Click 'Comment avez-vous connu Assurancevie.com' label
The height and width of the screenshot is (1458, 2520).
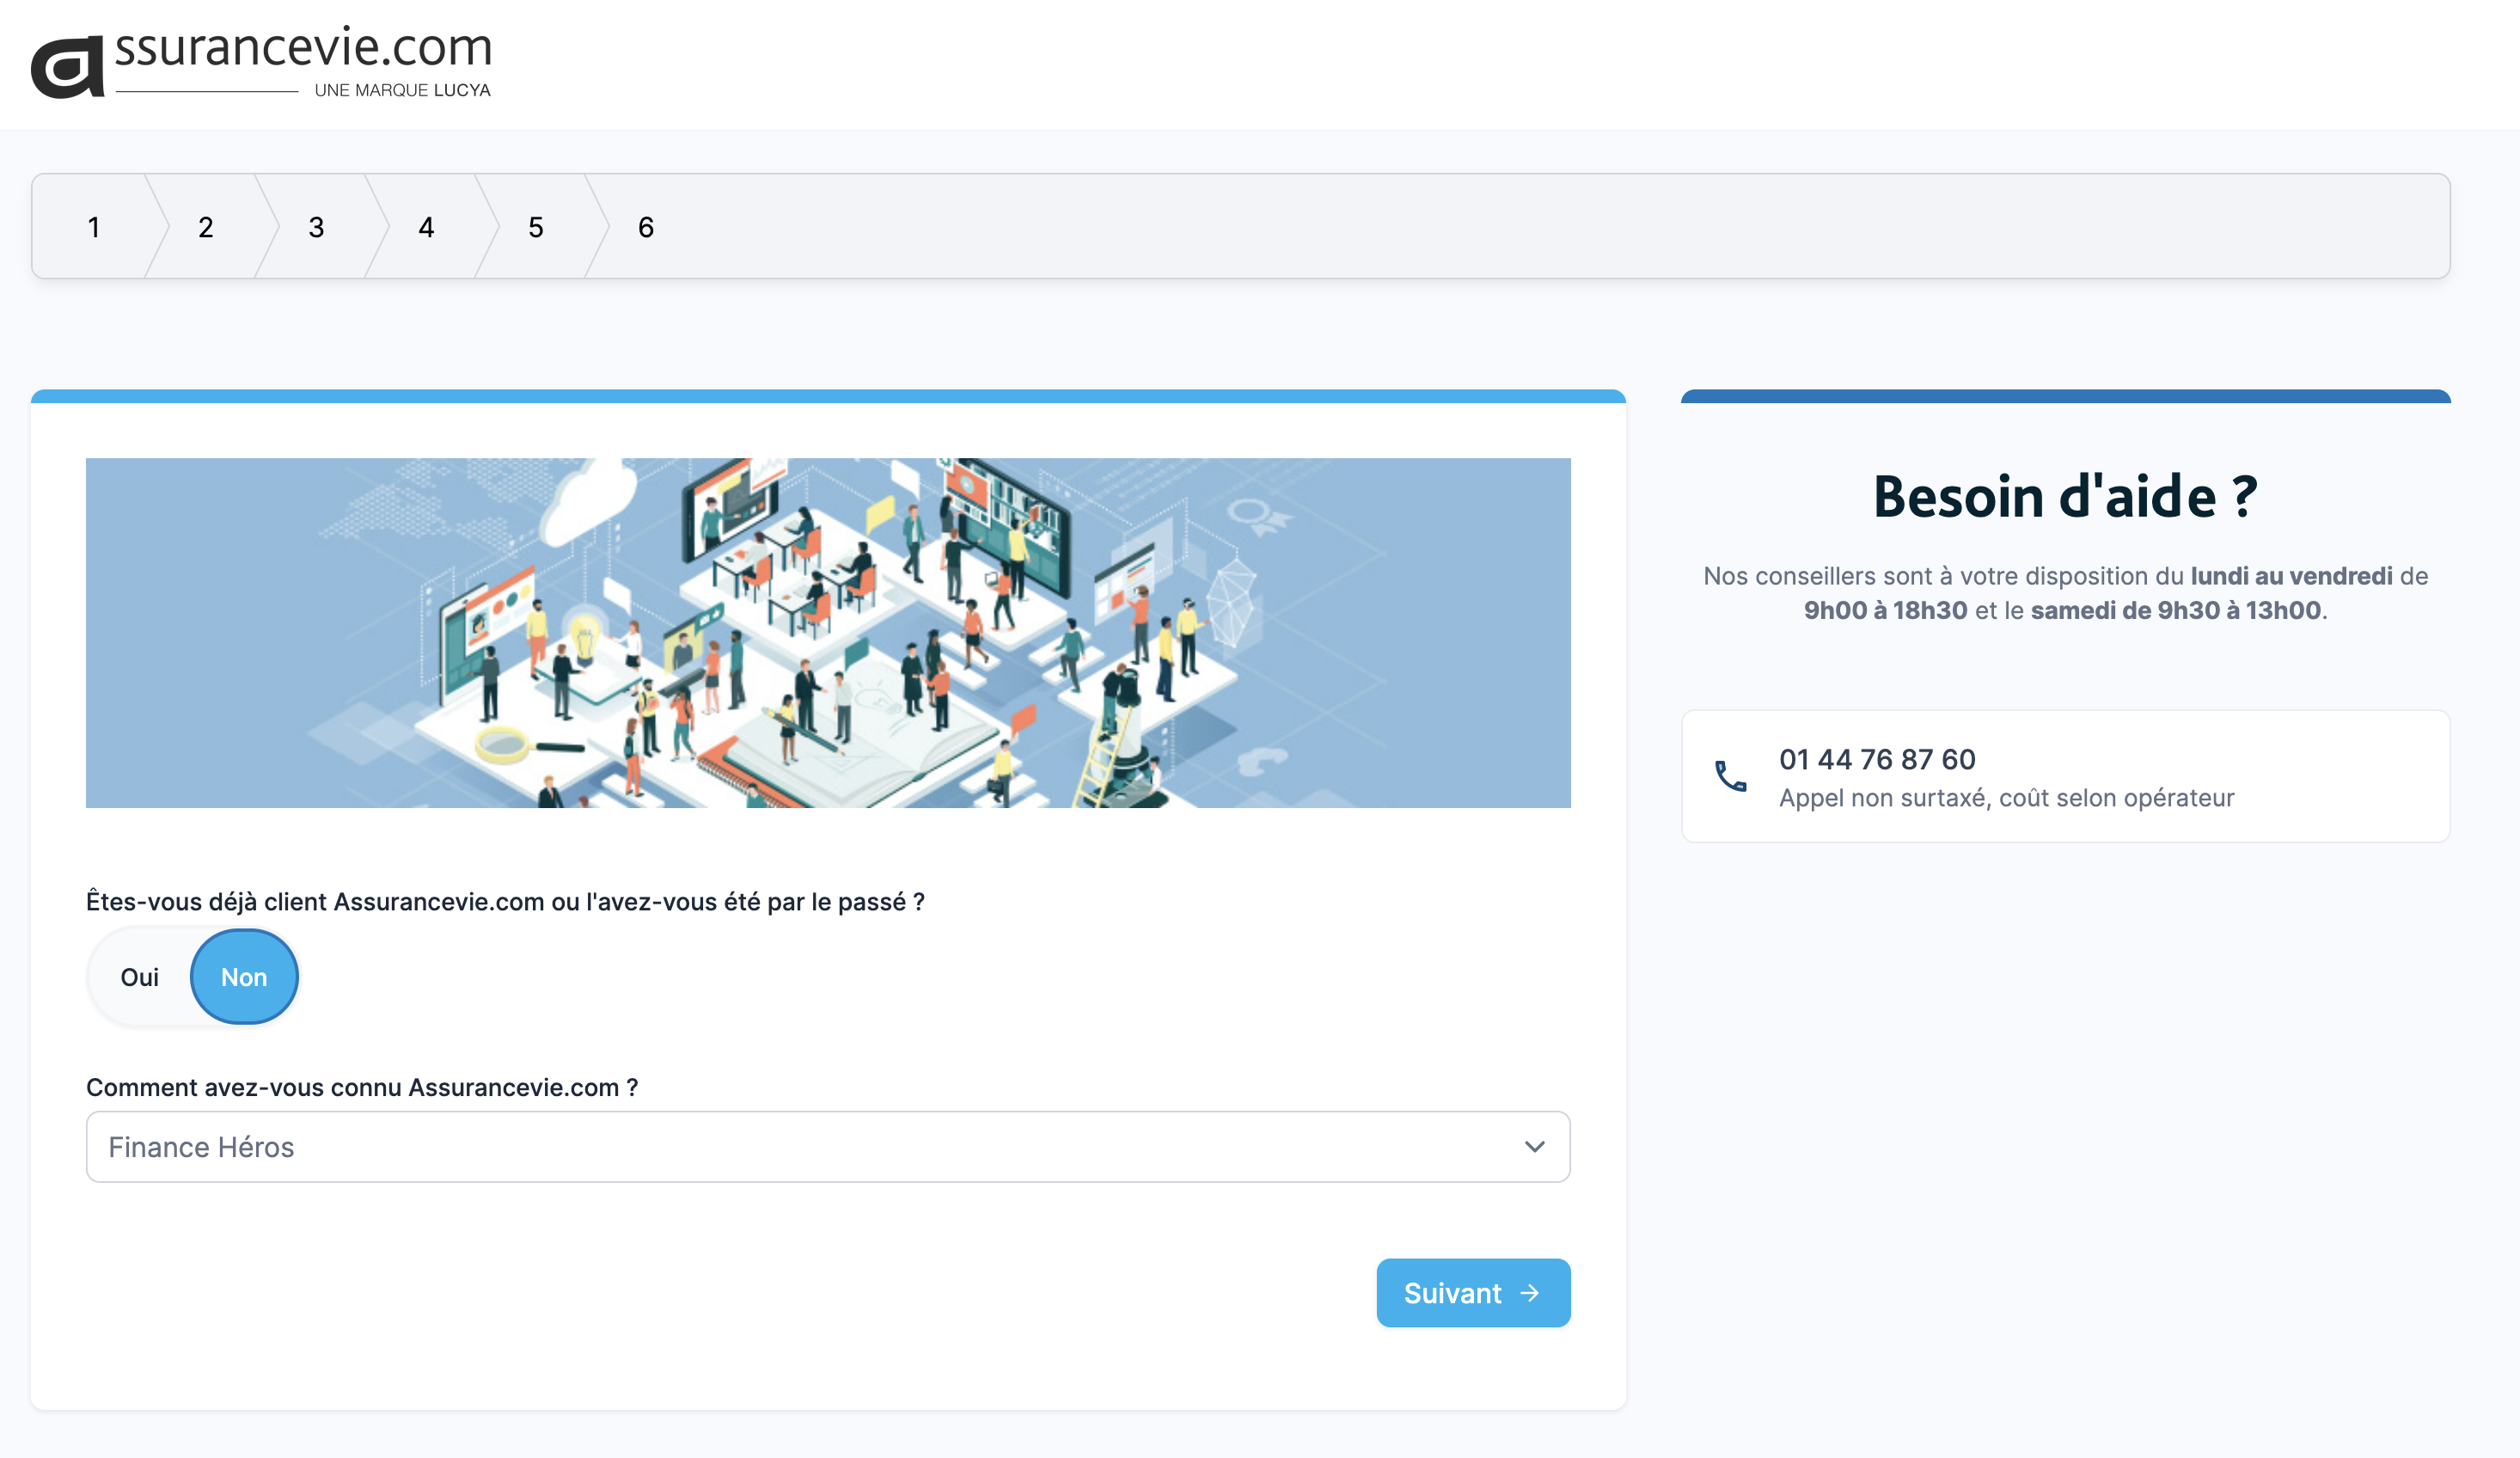click(362, 1087)
